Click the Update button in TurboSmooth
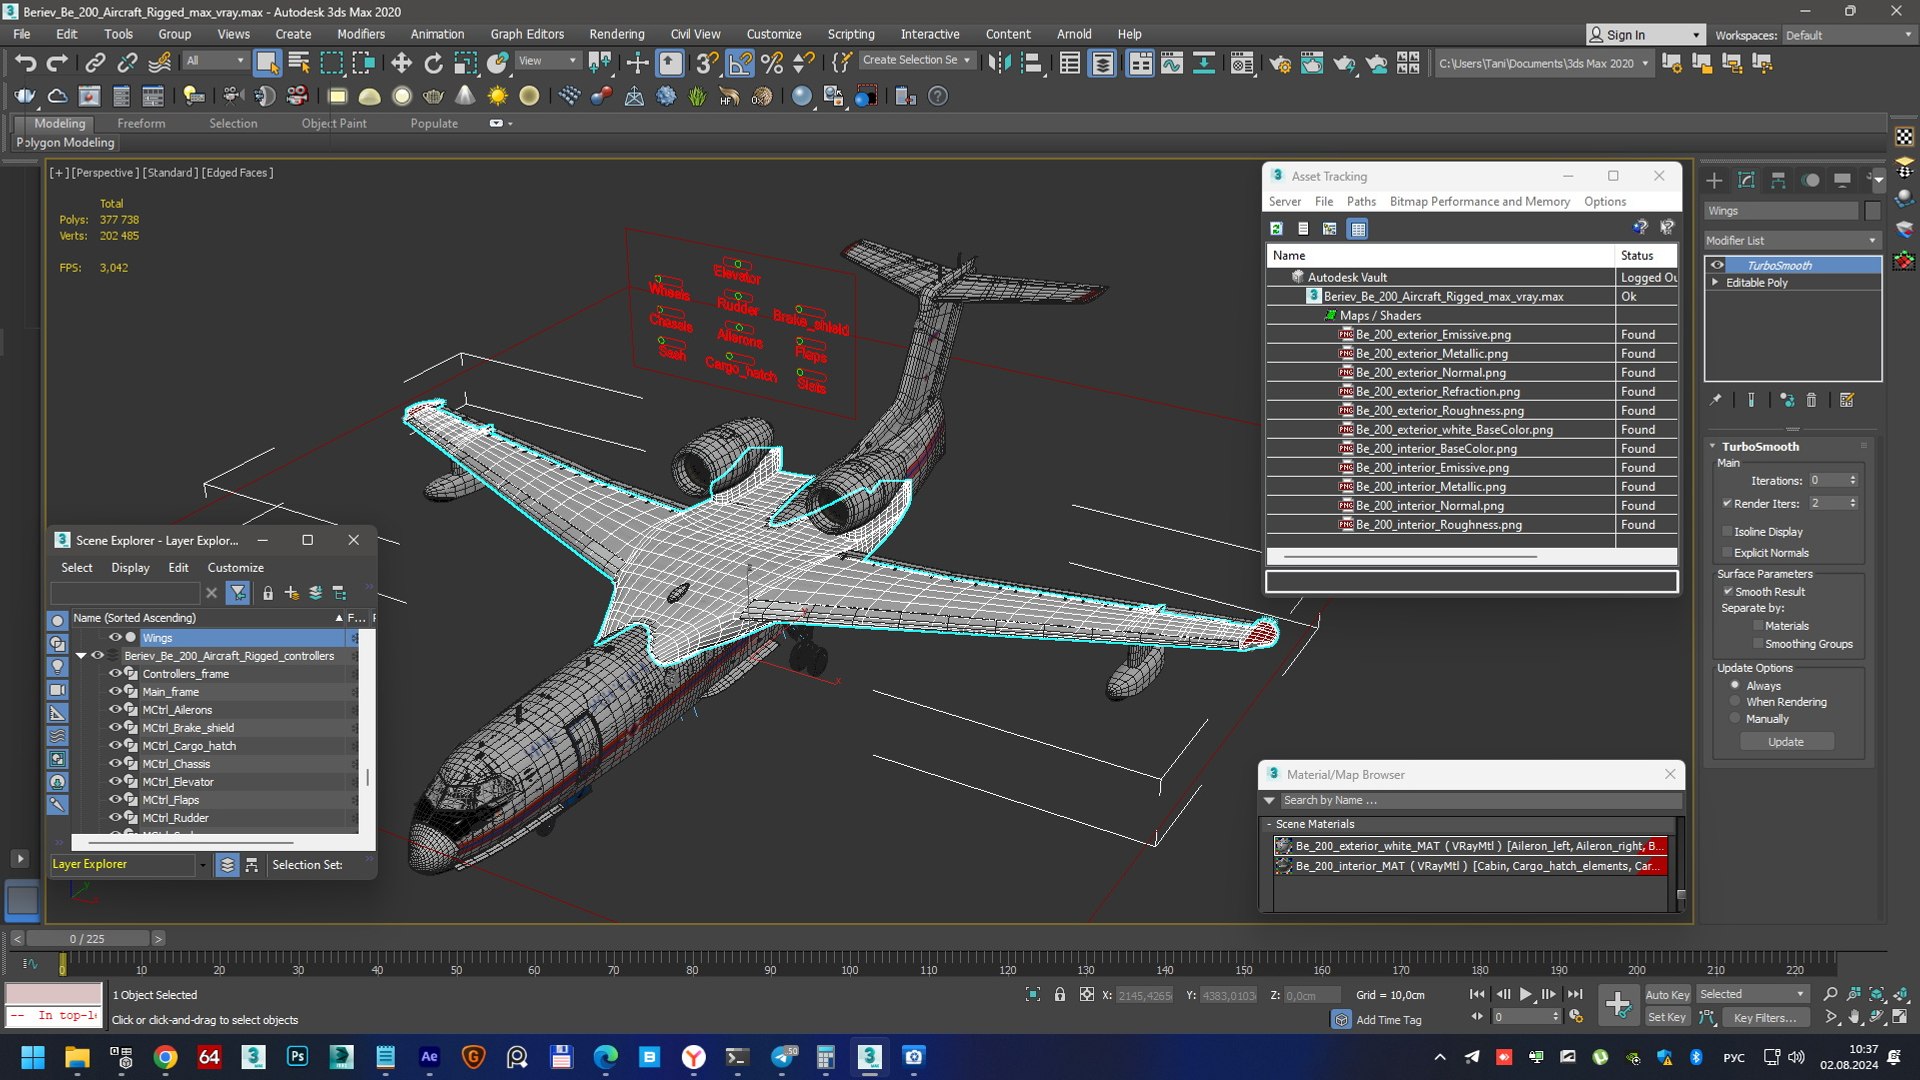The width and height of the screenshot is (1920, 1080). 1786,741
